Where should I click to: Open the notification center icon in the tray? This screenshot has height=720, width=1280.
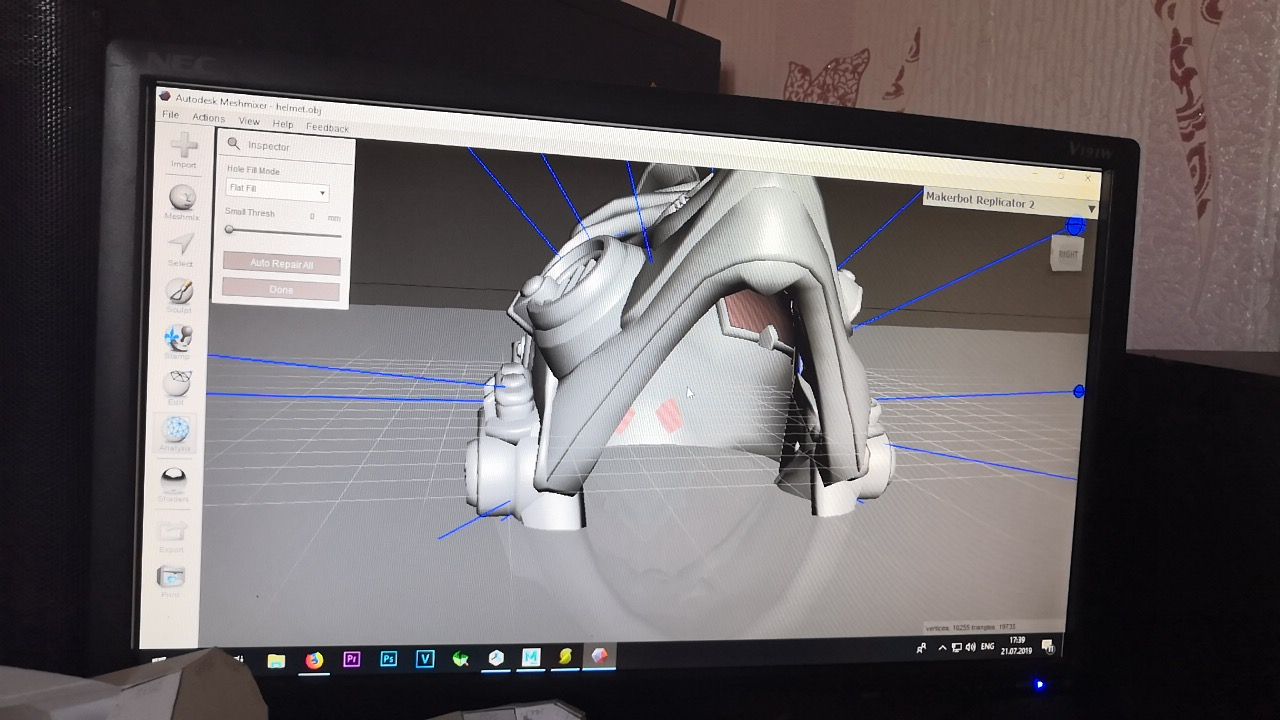(1048, 647)
